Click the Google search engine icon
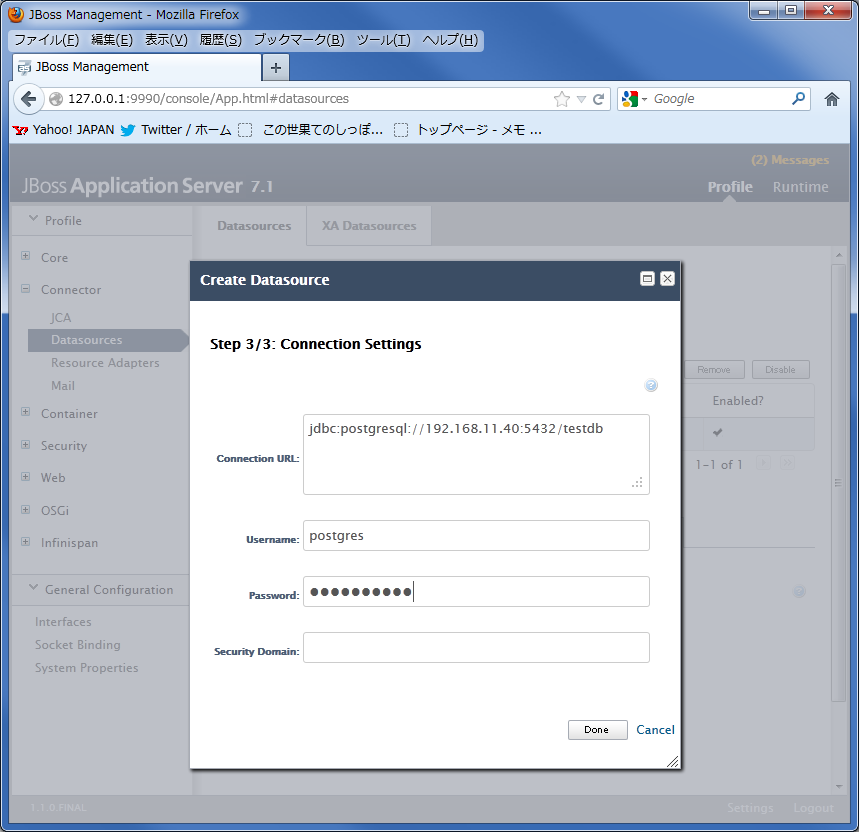Image resolution: width=859 pixels, height=832 pixels. pyautogui.click(x=631, y=99)
